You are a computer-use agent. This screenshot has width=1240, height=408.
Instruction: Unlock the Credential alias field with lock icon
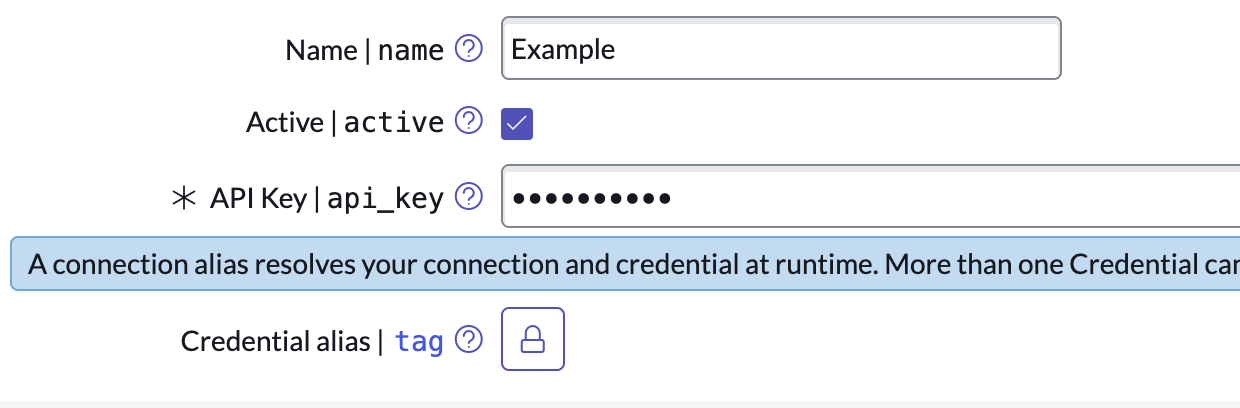click(x=533, y=341)
